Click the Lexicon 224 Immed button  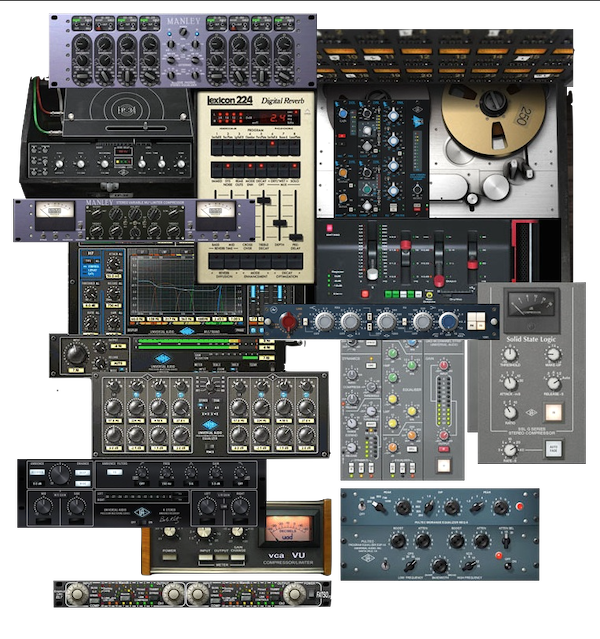point(216,170)
